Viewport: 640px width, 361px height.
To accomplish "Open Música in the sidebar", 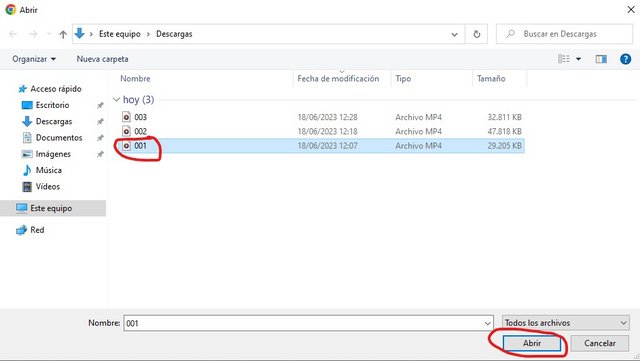I will (49, 170).
